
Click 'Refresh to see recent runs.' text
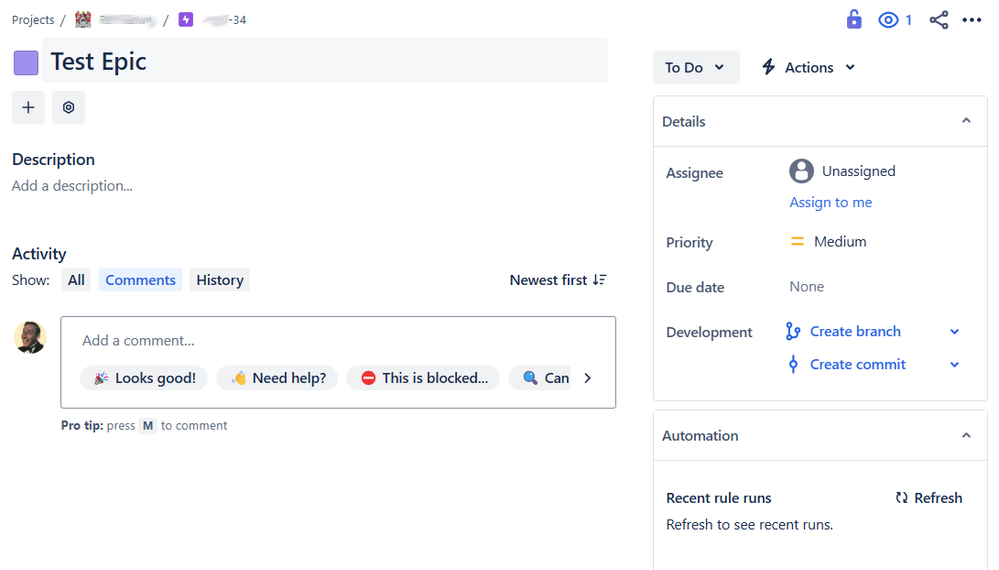point(749,525)
